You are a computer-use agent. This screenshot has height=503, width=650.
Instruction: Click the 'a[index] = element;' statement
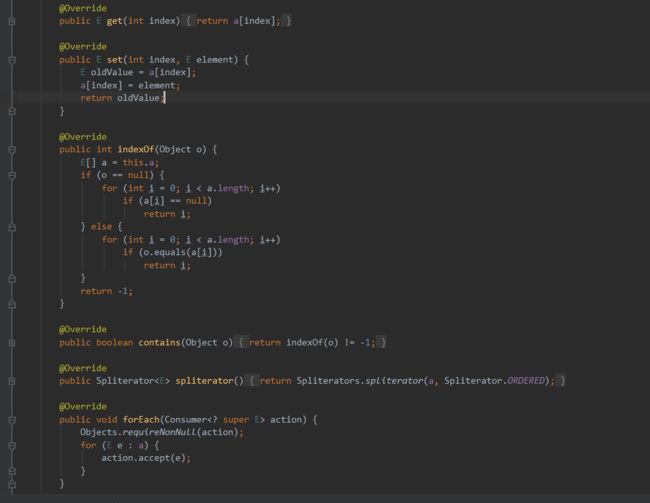(130, 85)
